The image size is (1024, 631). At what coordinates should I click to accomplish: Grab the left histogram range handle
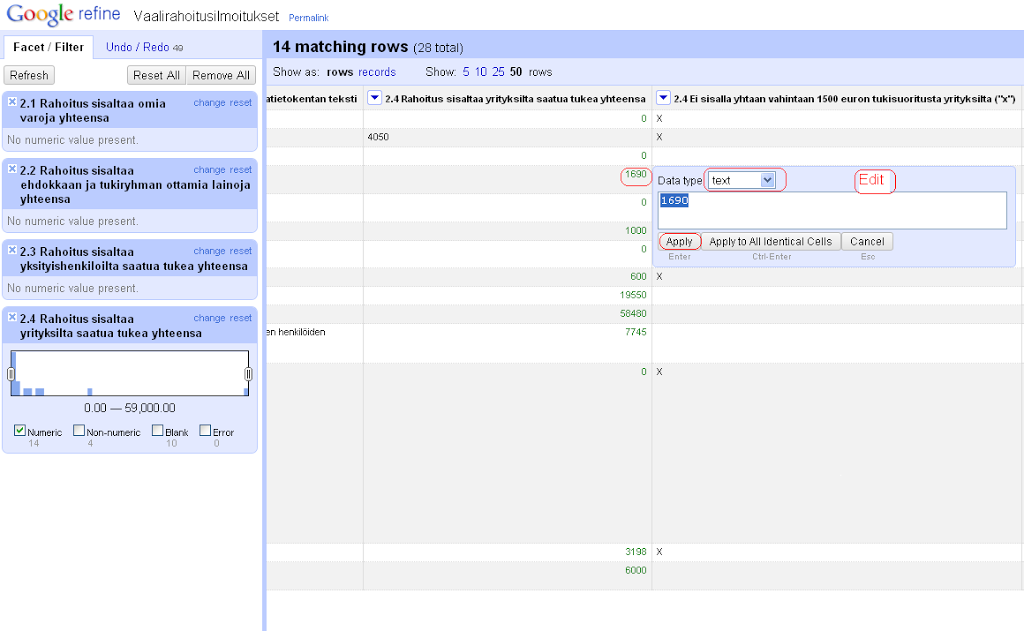[11, 373]
